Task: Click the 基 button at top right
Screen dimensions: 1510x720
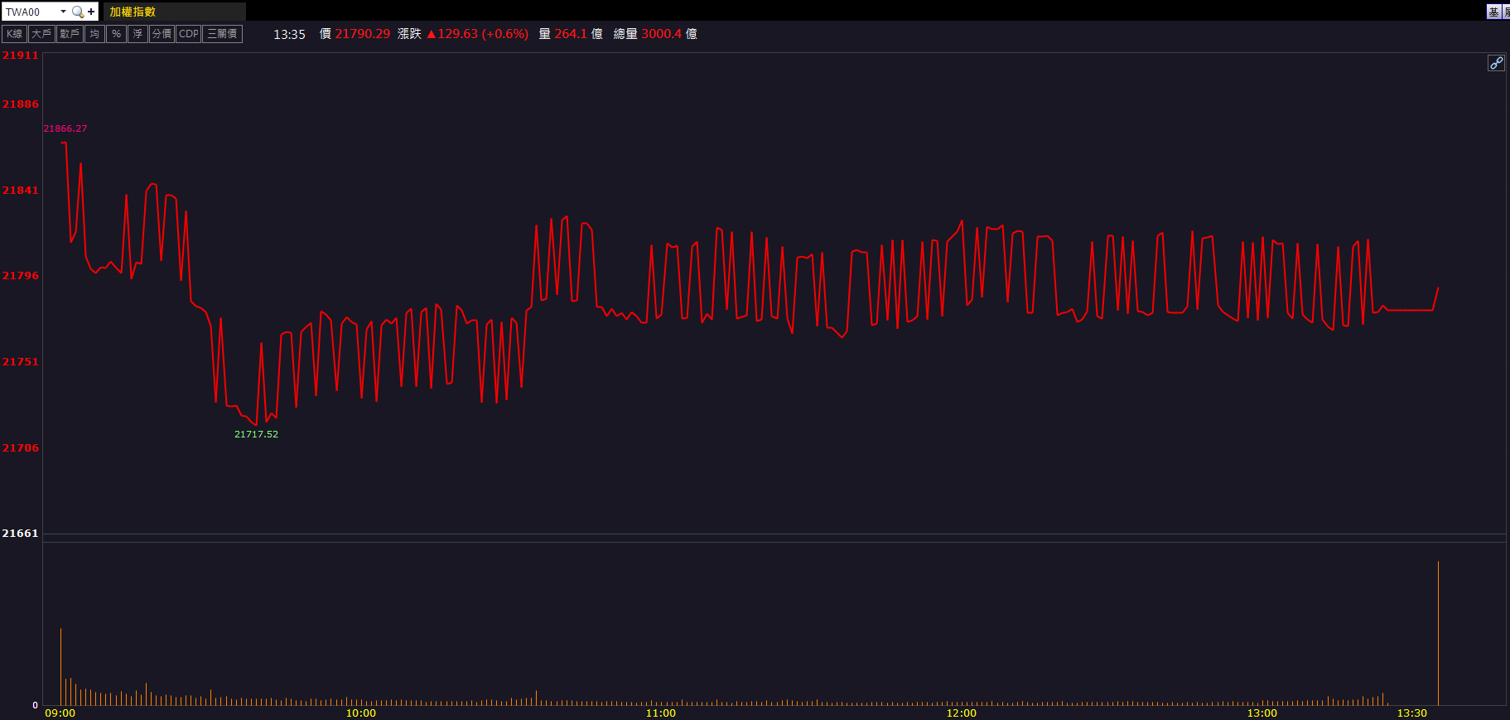Action: click(1494, 12)
